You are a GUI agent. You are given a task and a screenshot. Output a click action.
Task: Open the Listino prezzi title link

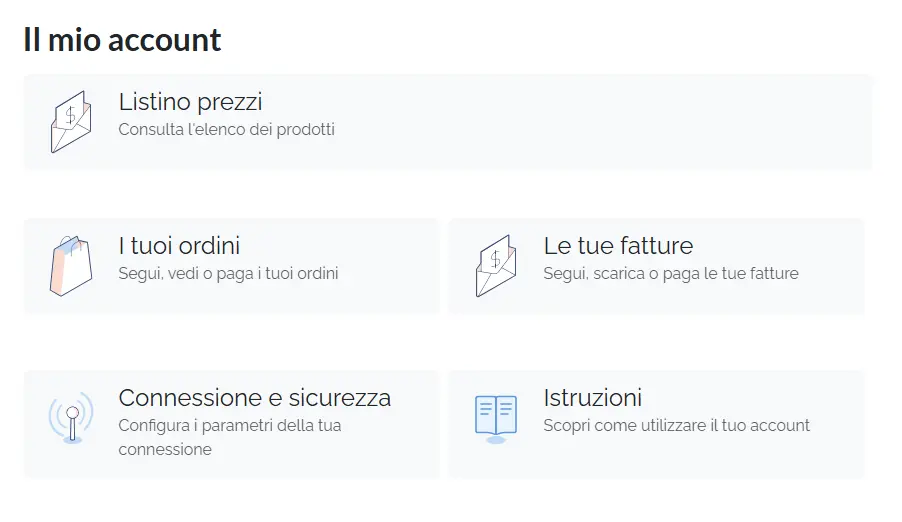click(x=190, y=102)
